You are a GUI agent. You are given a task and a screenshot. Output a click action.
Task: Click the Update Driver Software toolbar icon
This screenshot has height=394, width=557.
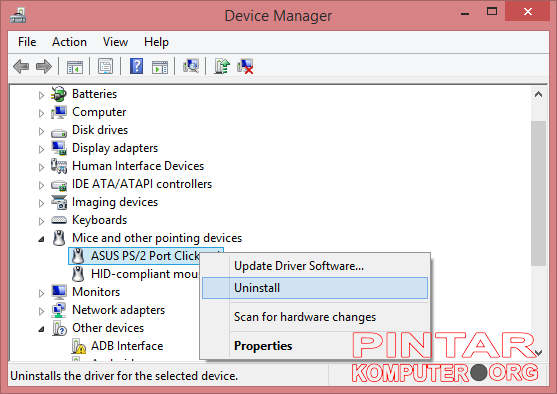pos(222,66)
